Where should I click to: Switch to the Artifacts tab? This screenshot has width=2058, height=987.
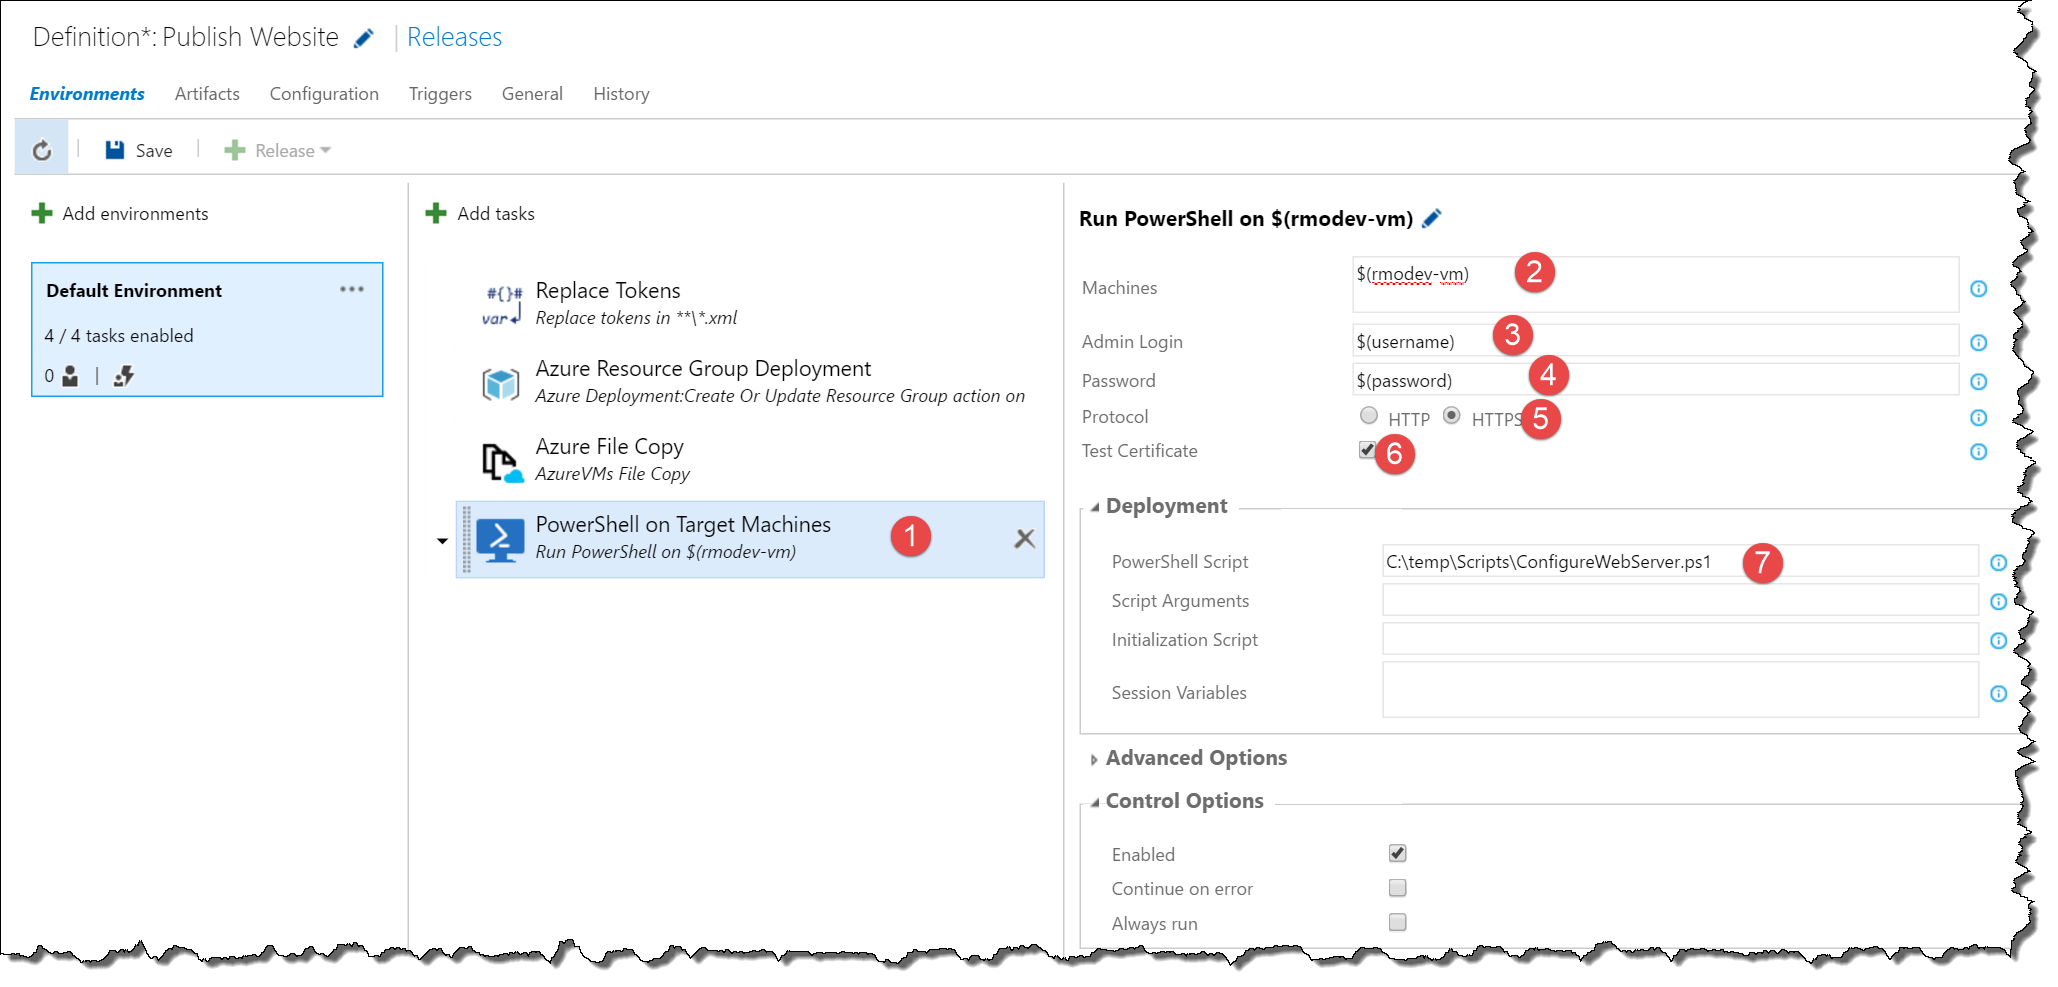pos(207,94)
